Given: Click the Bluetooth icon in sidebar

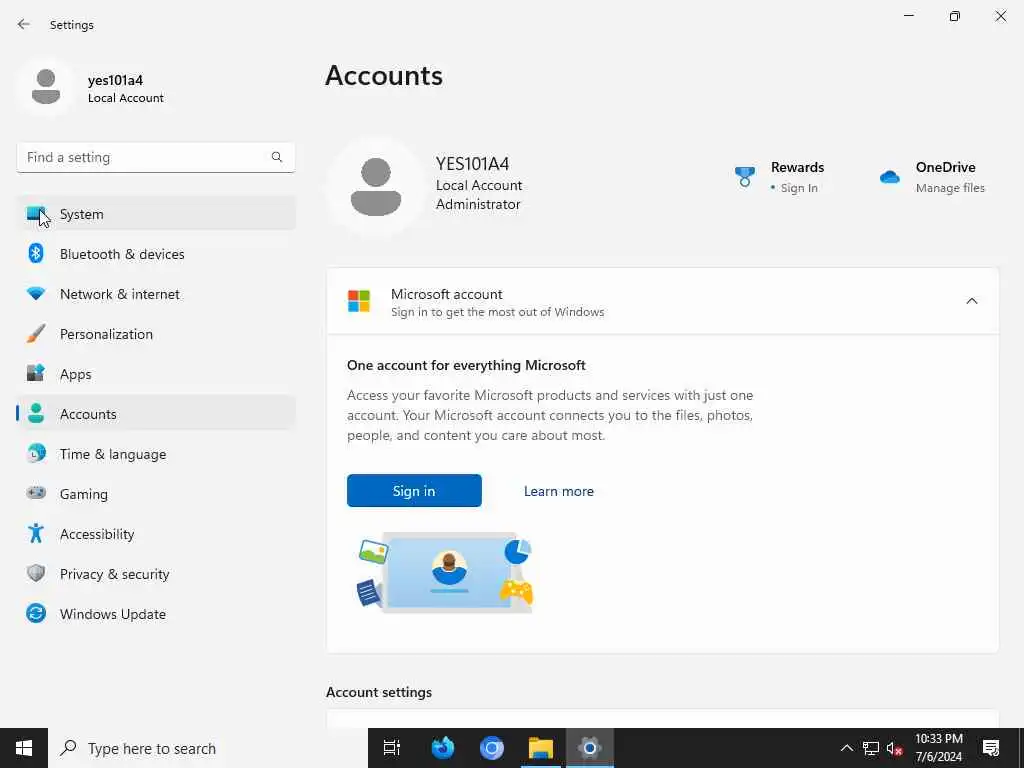Looking at the screenshot, I should [x=36, y=253].
